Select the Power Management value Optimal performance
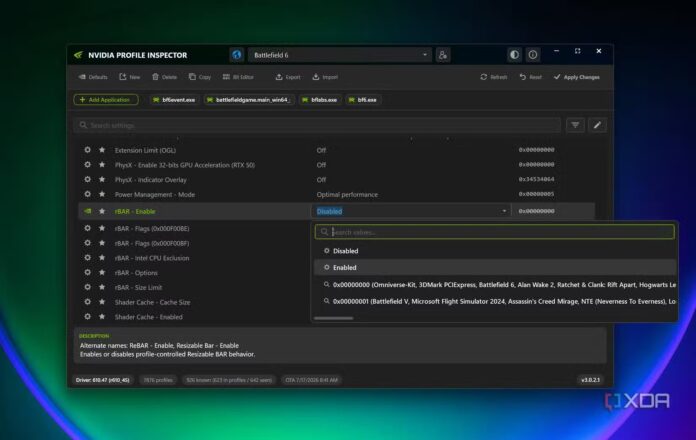Screen dimensions: 696x440 [x=347, y=194]
